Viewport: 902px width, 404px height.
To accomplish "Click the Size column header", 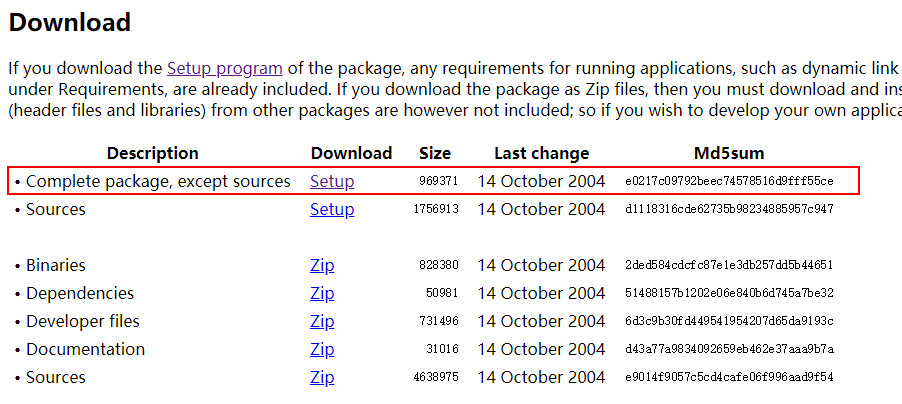I will [435, 153].
